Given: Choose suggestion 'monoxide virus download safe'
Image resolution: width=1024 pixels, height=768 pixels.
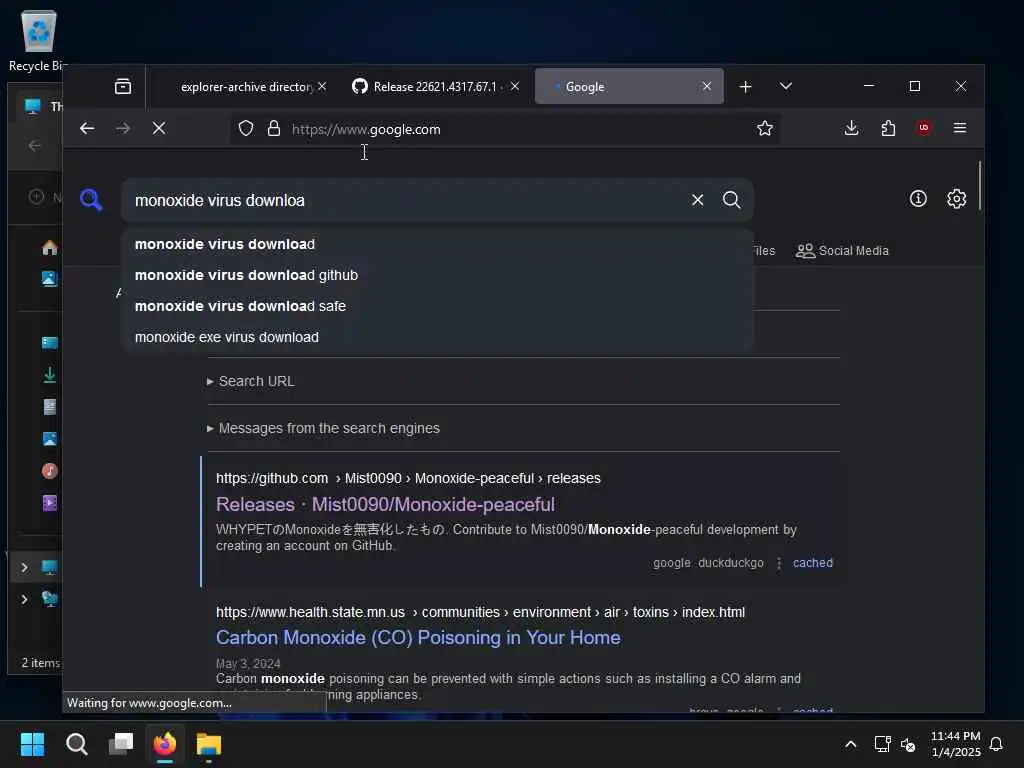Looking at the screenshot, I should tap(437, 306).
